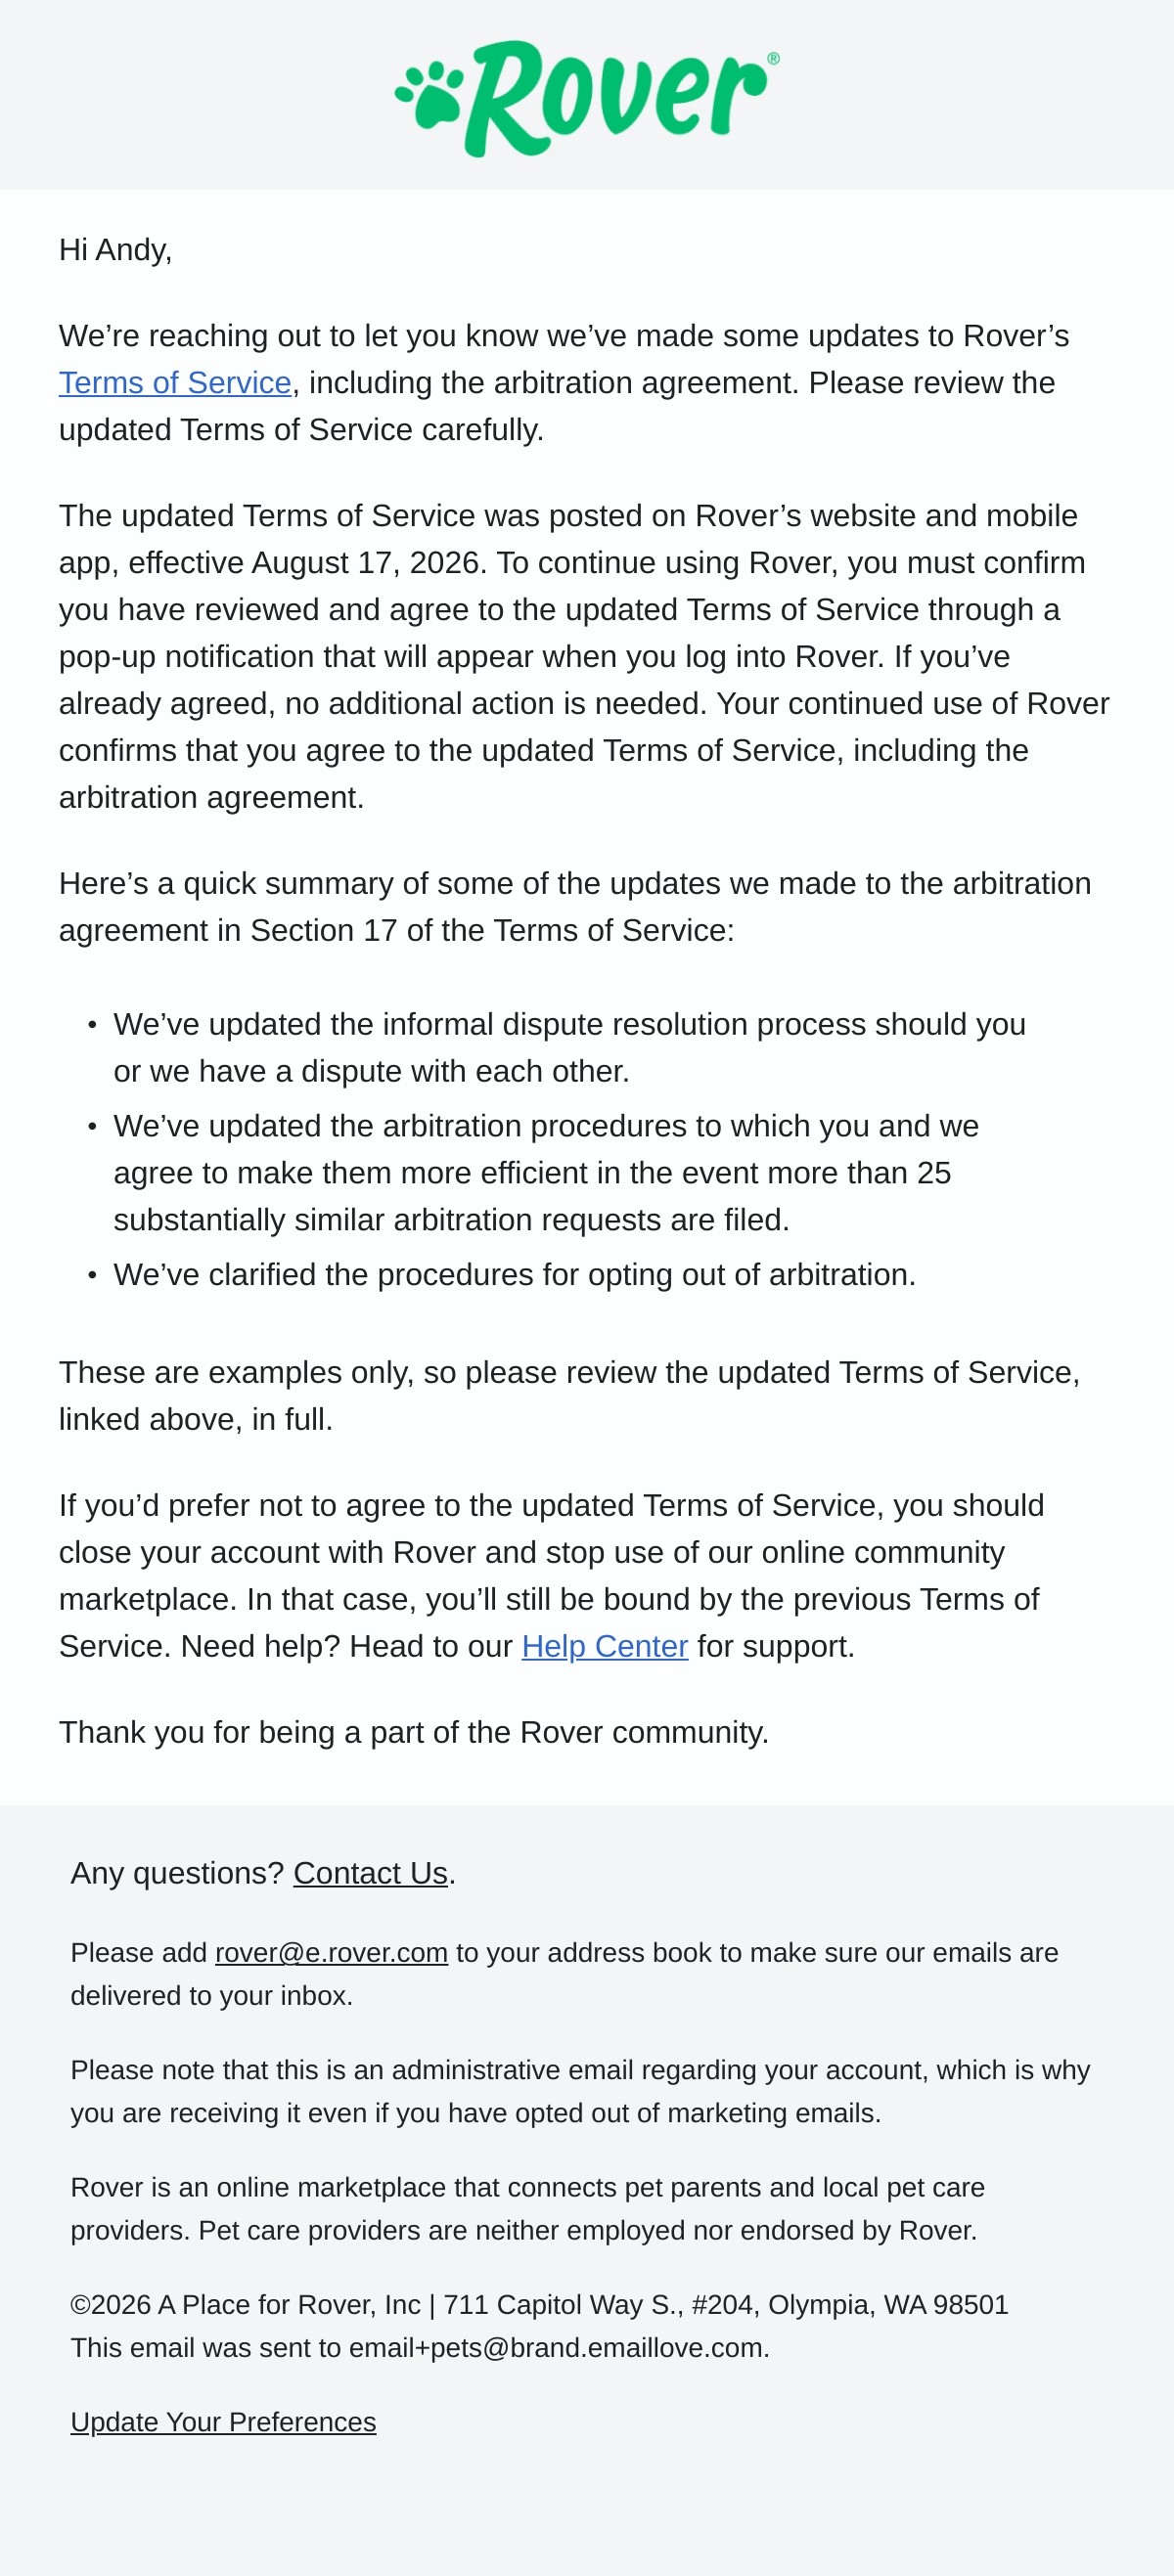Click the "These are examples only" paragraph

click(x=570, y=1396)
